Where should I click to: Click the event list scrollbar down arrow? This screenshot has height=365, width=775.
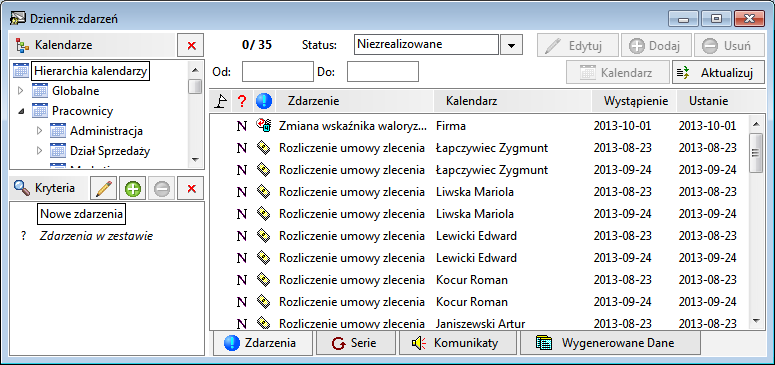click(x=756, y=321)
